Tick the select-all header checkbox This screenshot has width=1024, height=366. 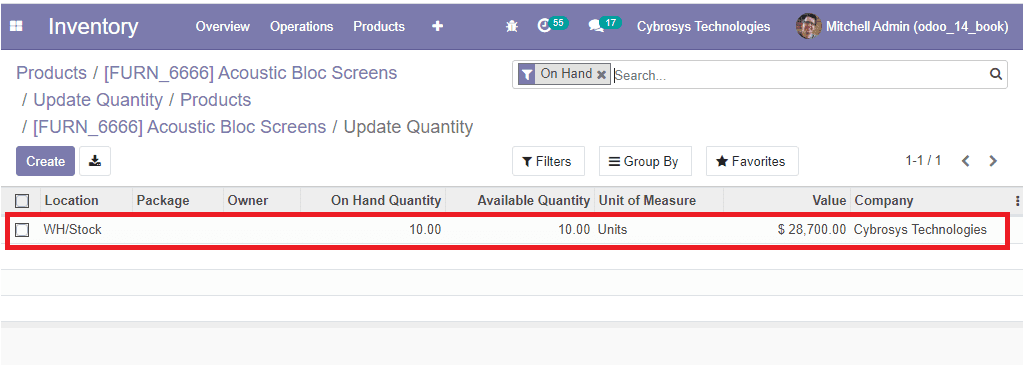click(22, 201)
